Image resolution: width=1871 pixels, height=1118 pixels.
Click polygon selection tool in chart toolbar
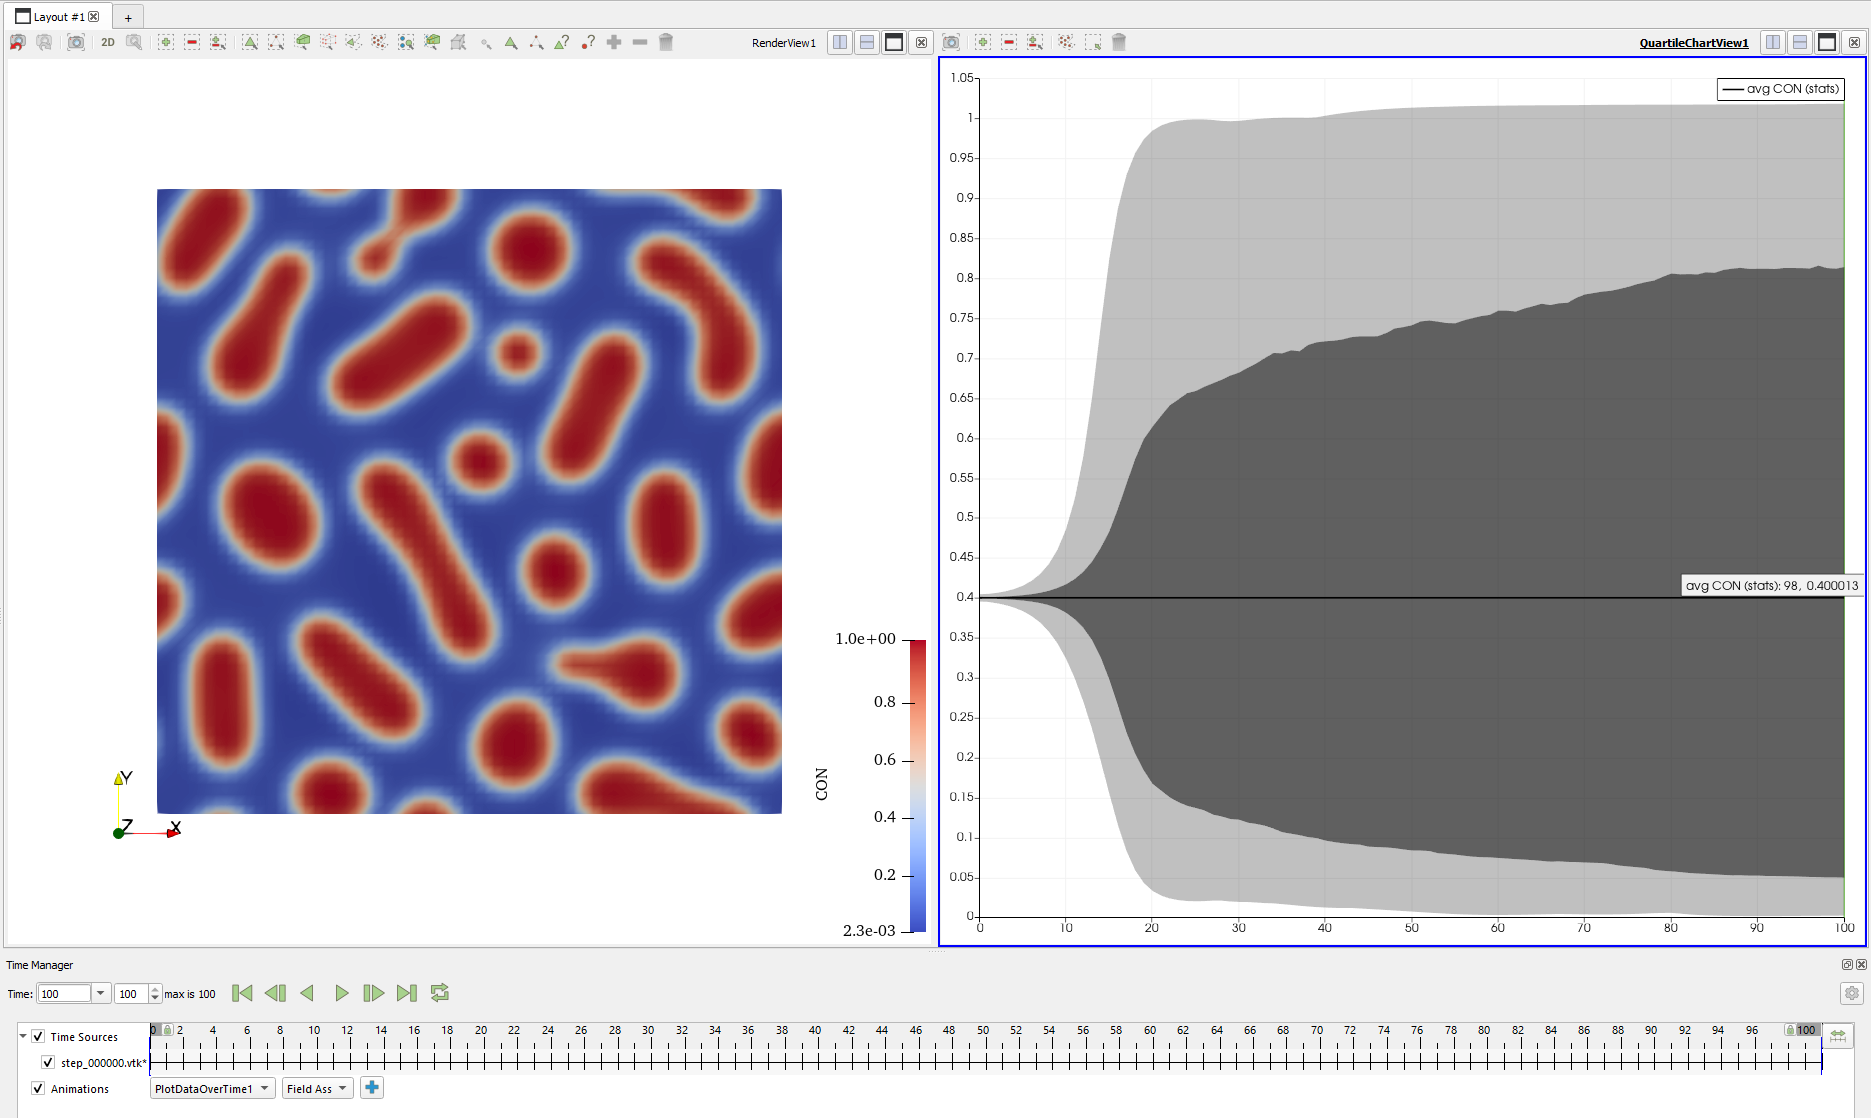tap(1067, 42)
